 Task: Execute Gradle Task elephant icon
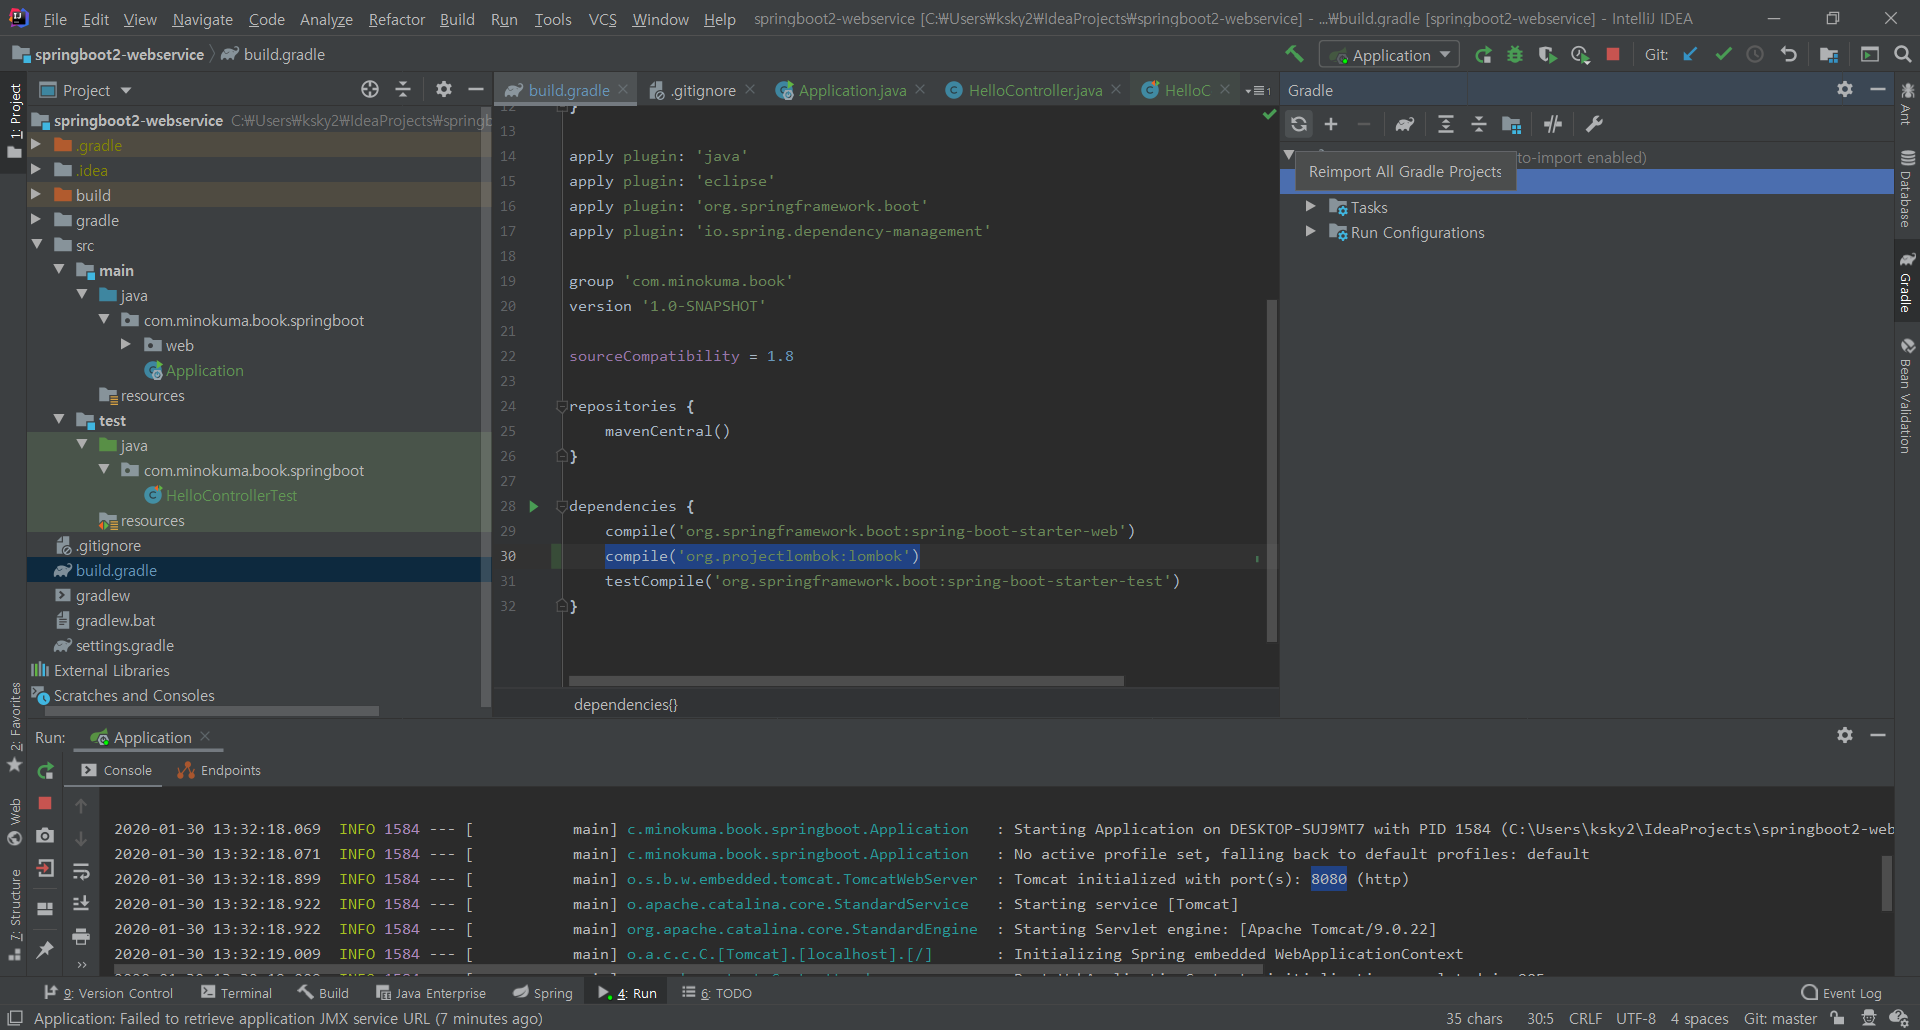pos(1405,124)
